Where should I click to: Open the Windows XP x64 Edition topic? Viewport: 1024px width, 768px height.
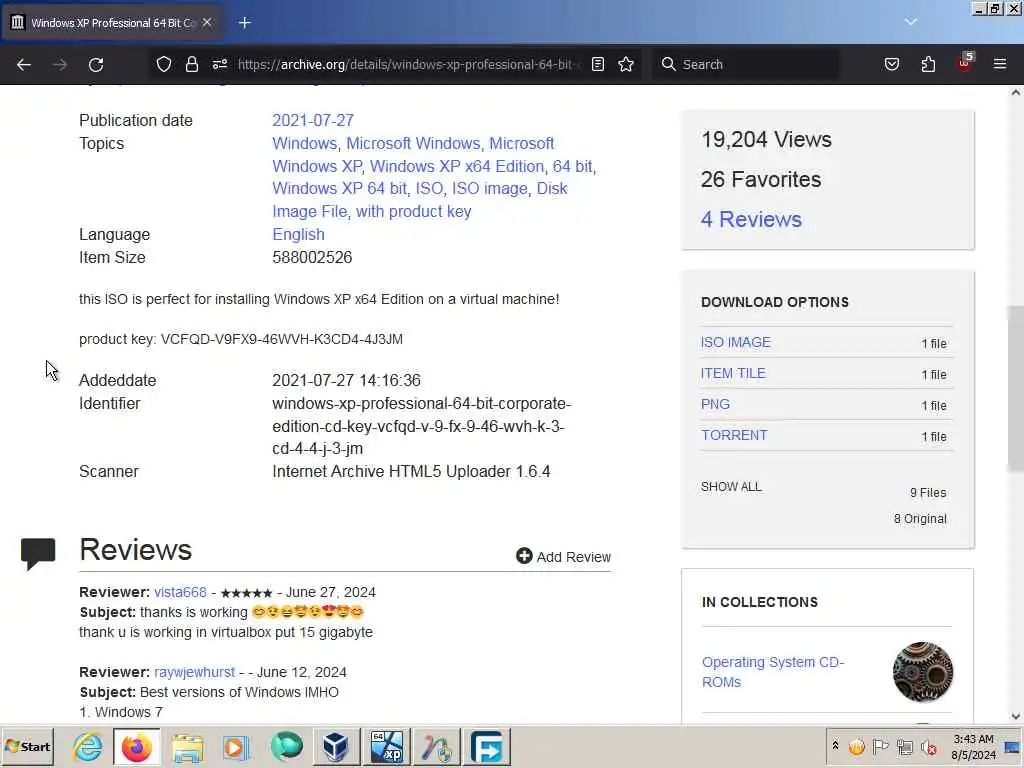(456, 166)
